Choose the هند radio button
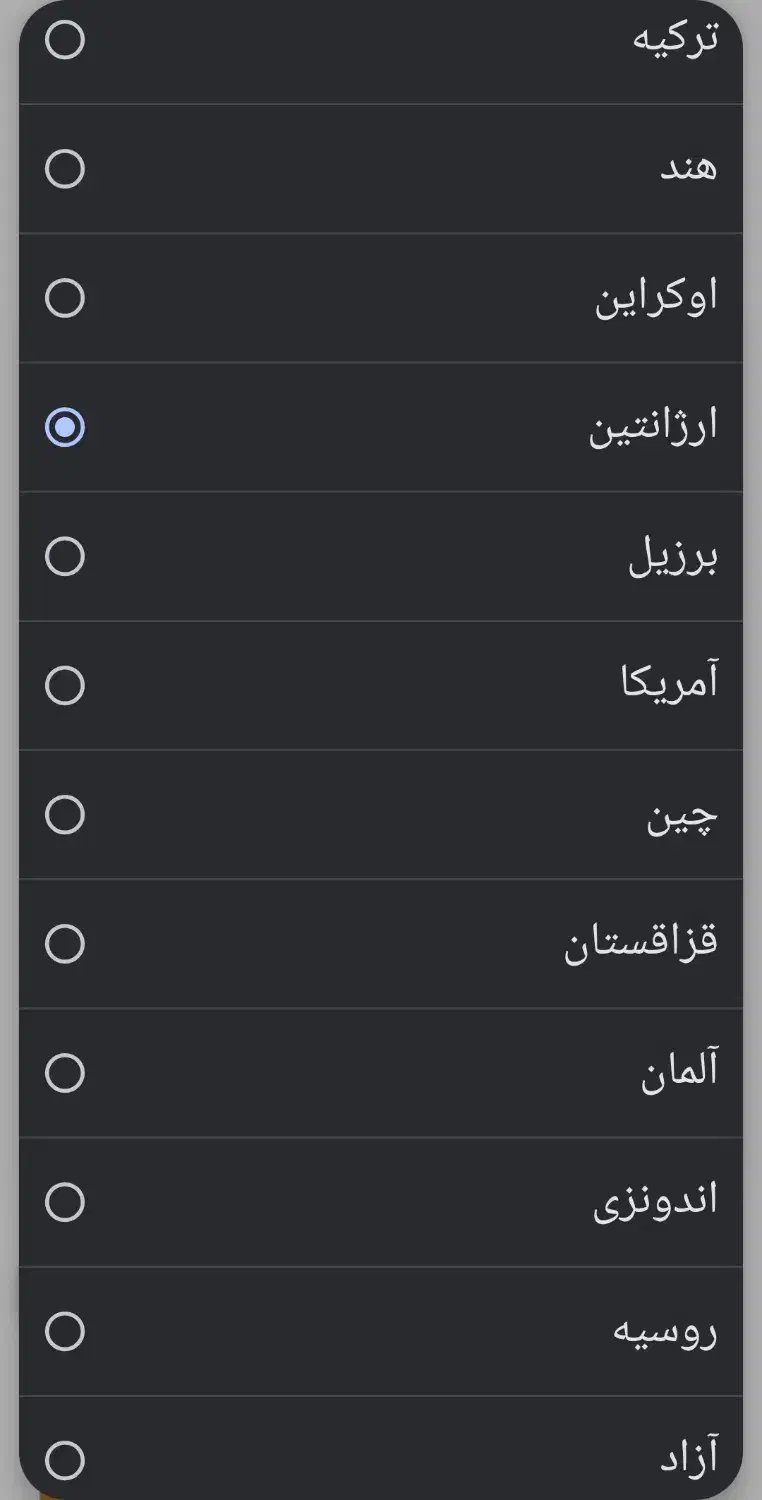The image size is (762, 1500). pyautogui.click(x=65, y=169)
